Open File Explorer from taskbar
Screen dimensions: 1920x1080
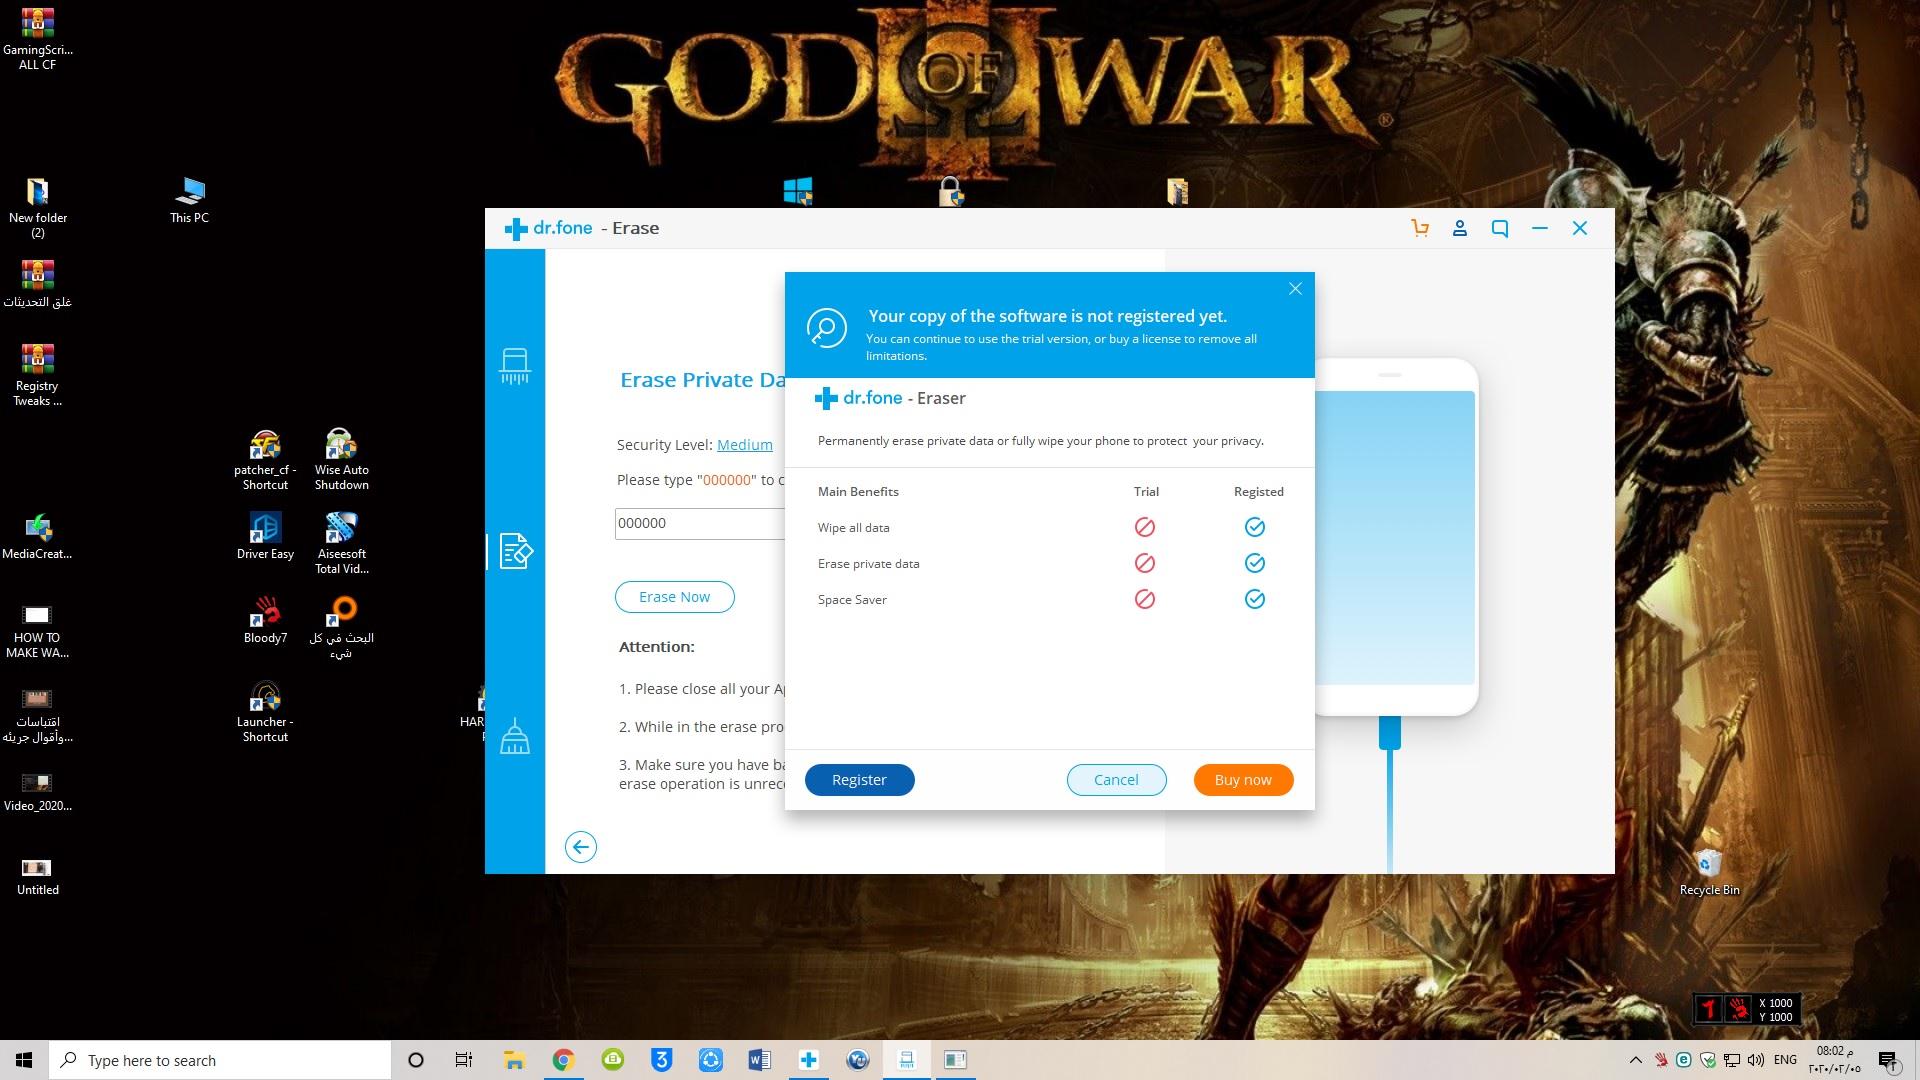514,1060
